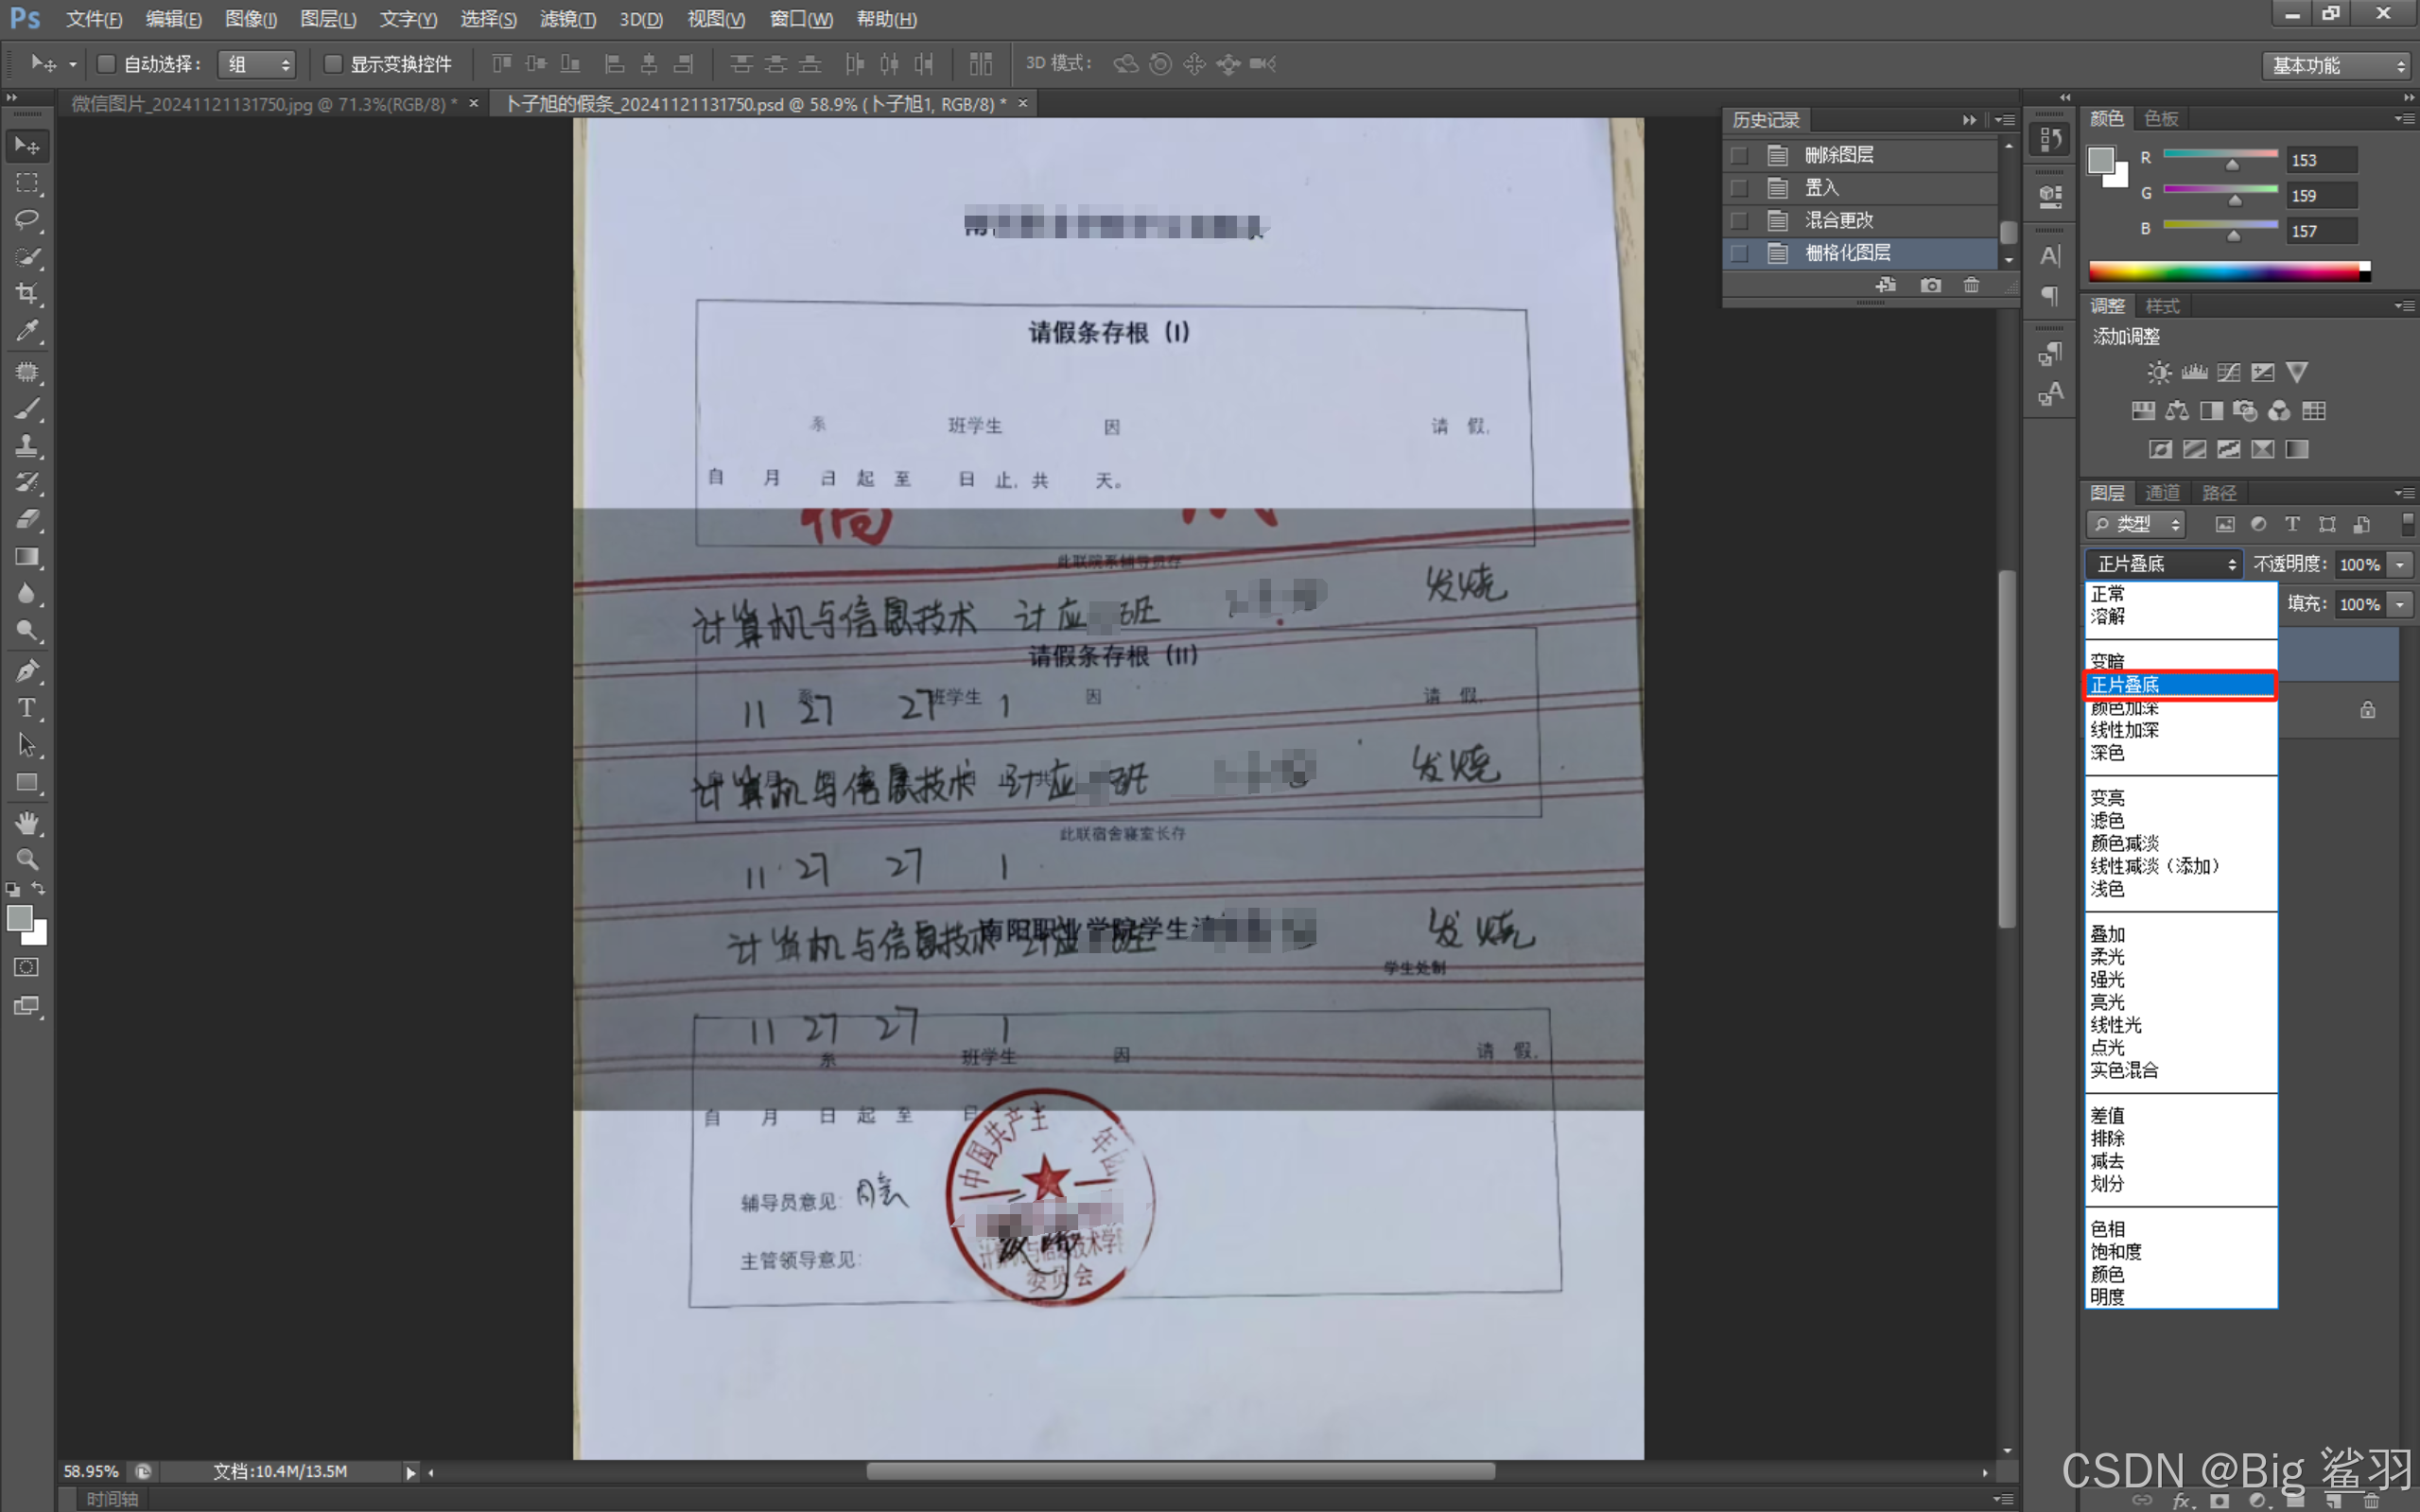
Task: Click the history trash delete icon
Action: coord(1971,286)
